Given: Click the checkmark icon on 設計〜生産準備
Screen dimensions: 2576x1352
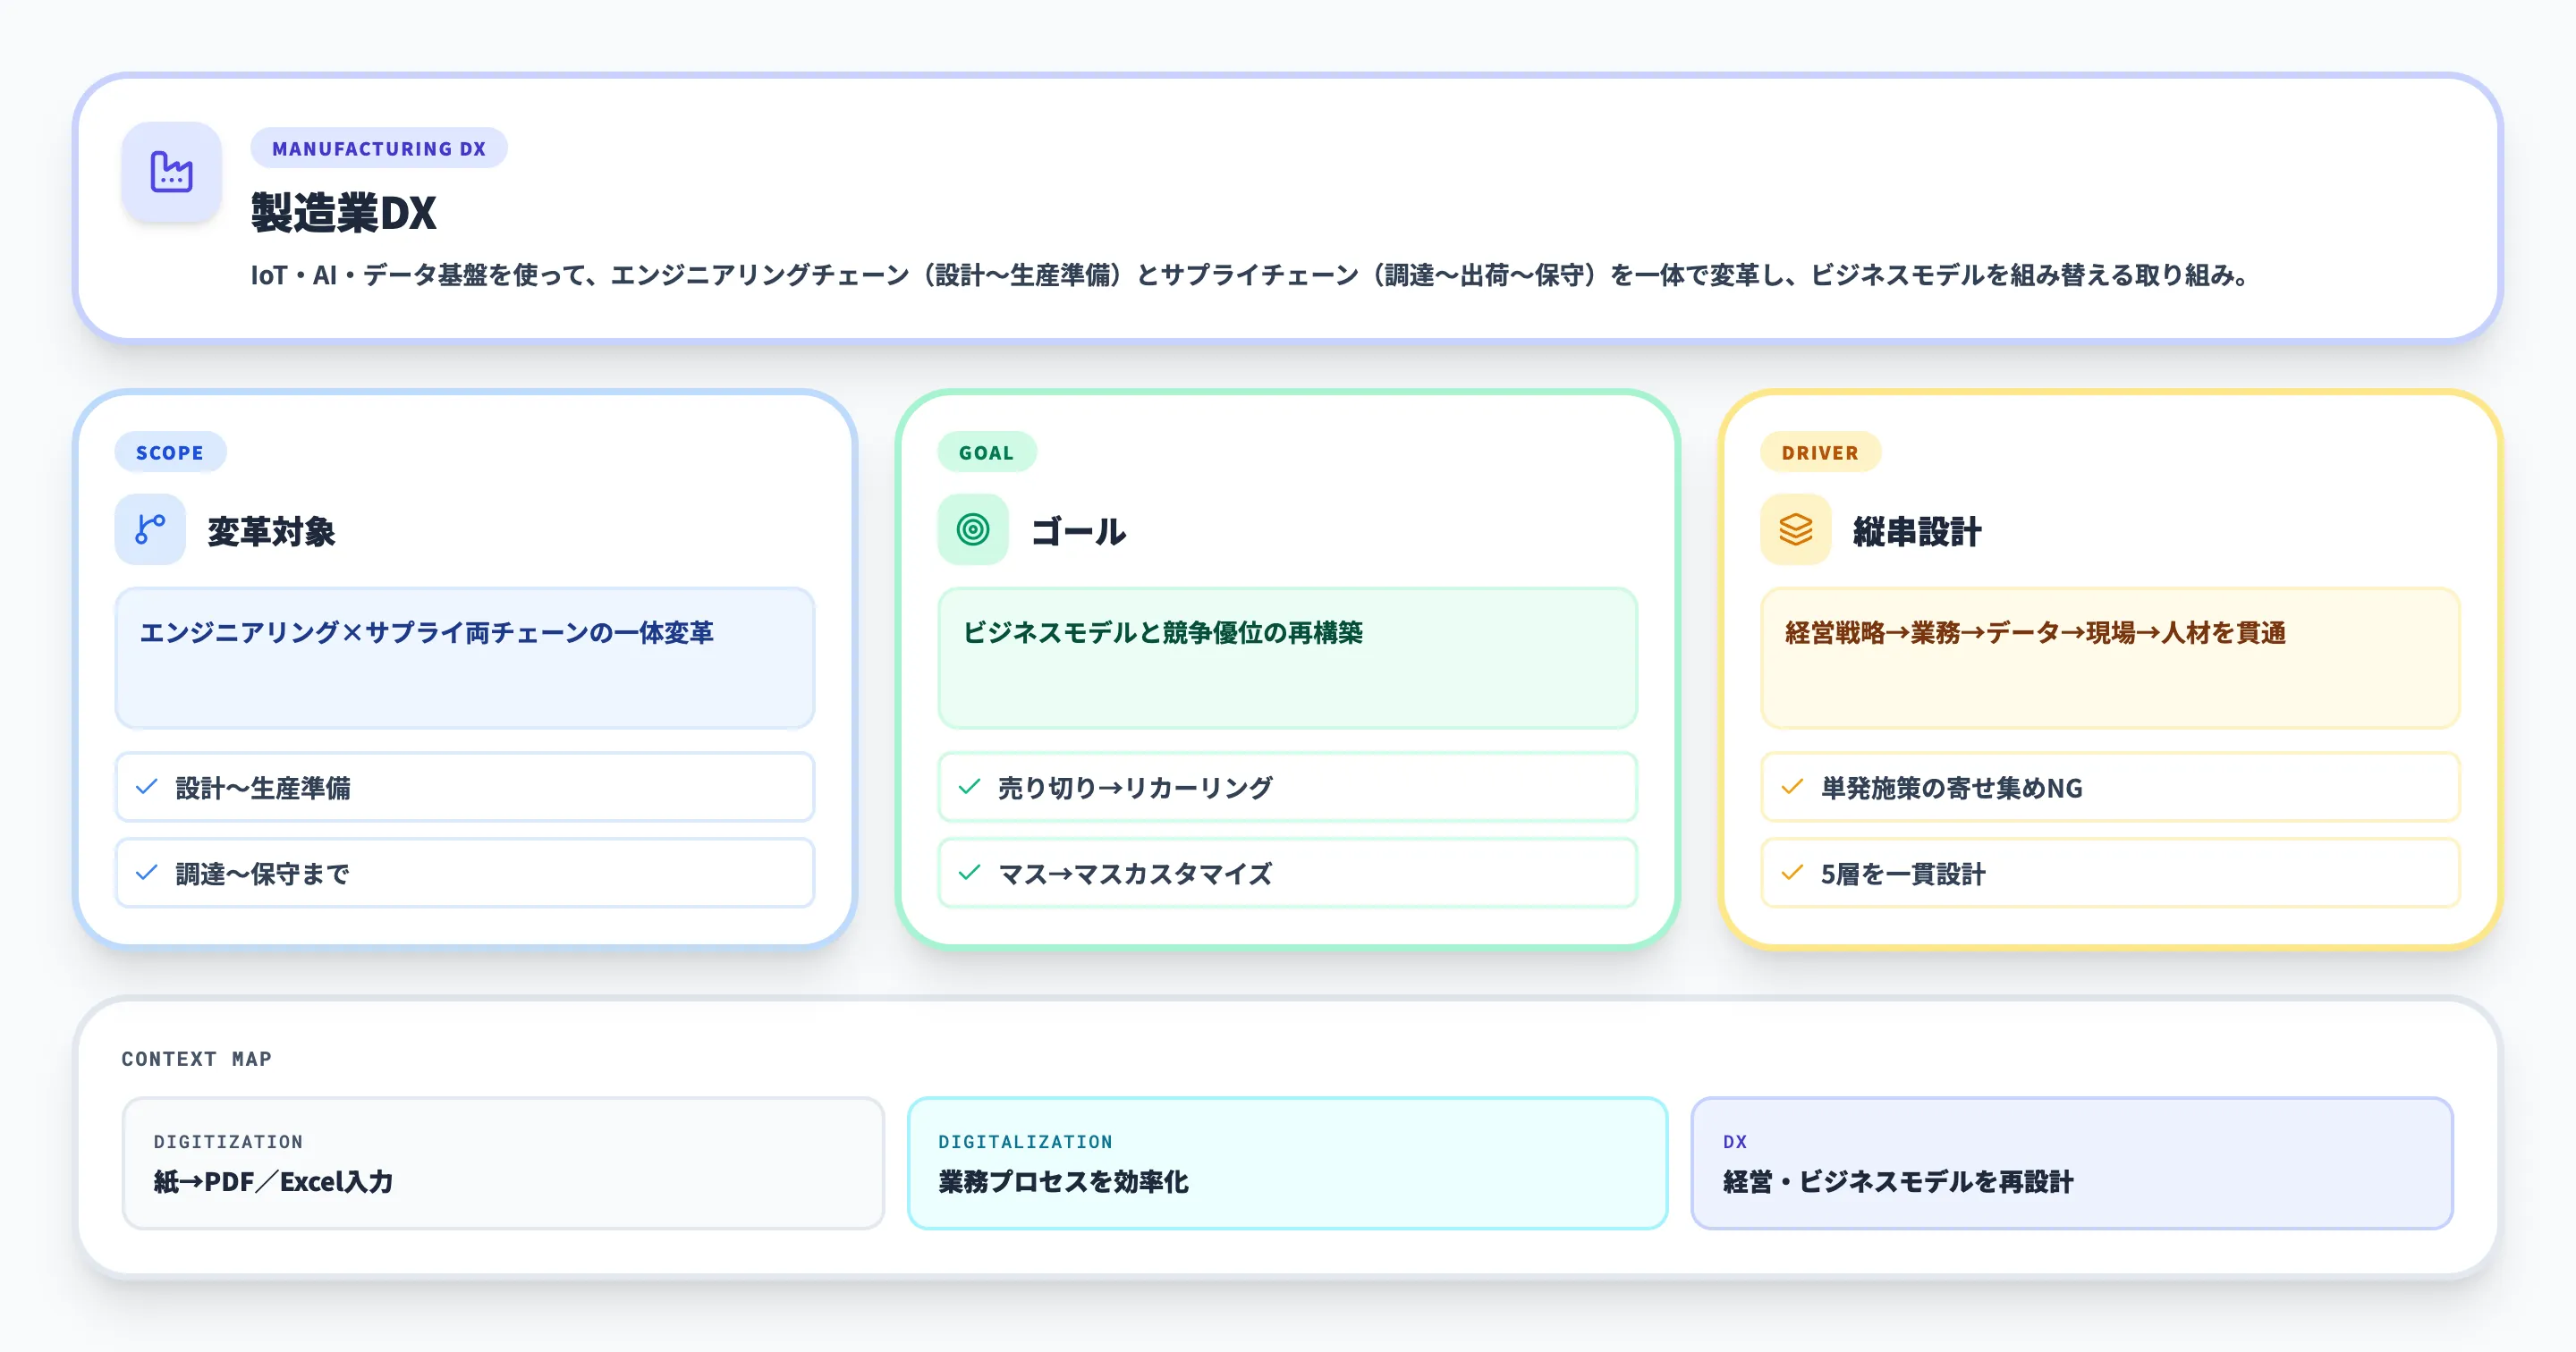Looking at the screenshot, I should 147,787.
